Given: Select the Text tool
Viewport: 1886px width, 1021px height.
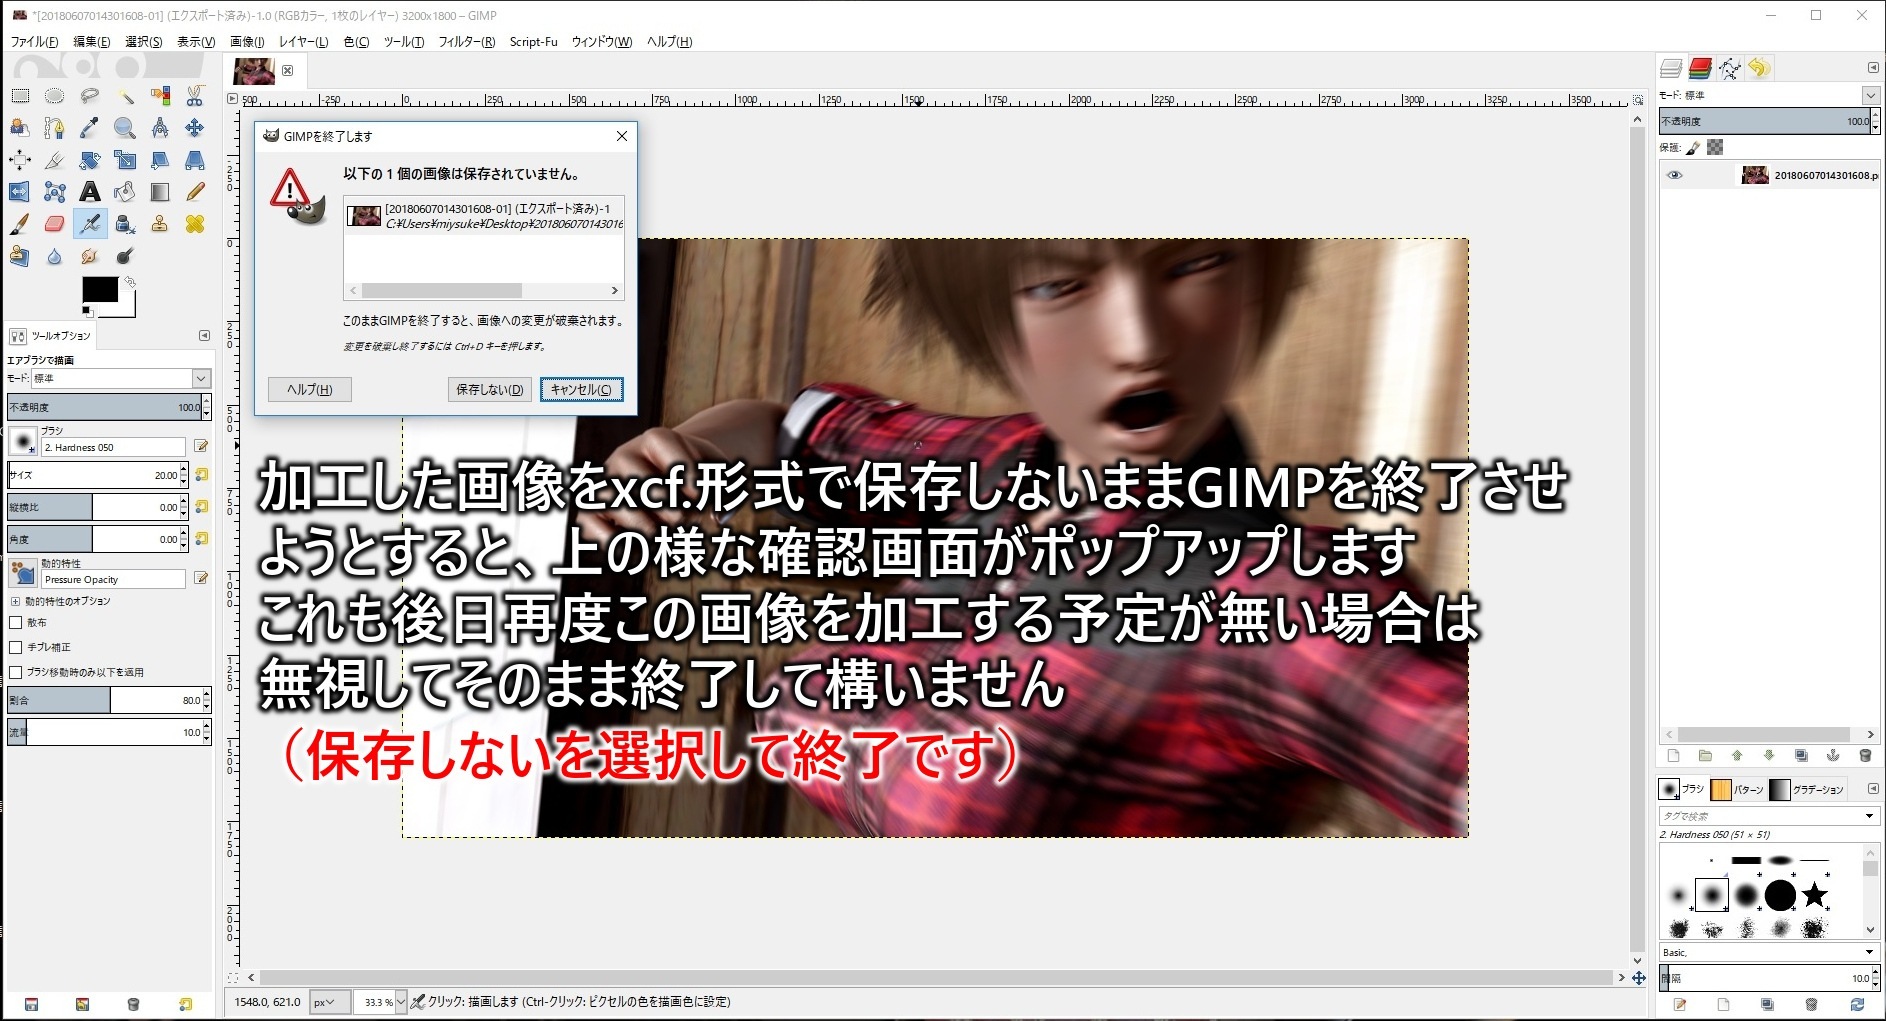Looking at the screenshot, I should click(x=90, y=192).
